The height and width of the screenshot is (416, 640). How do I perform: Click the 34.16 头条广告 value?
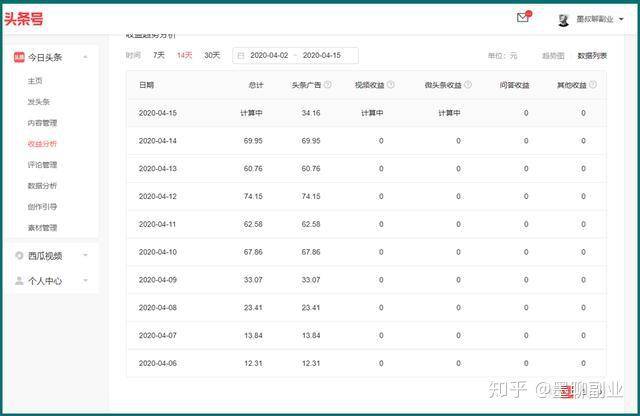311,113
